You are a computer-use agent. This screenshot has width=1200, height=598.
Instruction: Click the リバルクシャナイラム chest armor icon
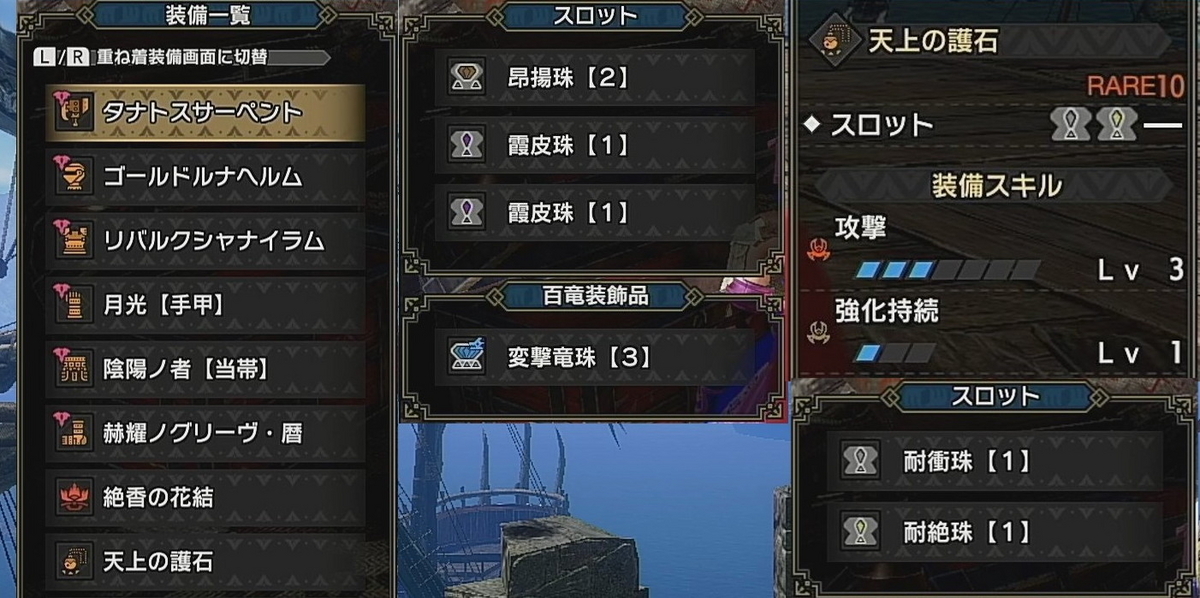point(75,240)
